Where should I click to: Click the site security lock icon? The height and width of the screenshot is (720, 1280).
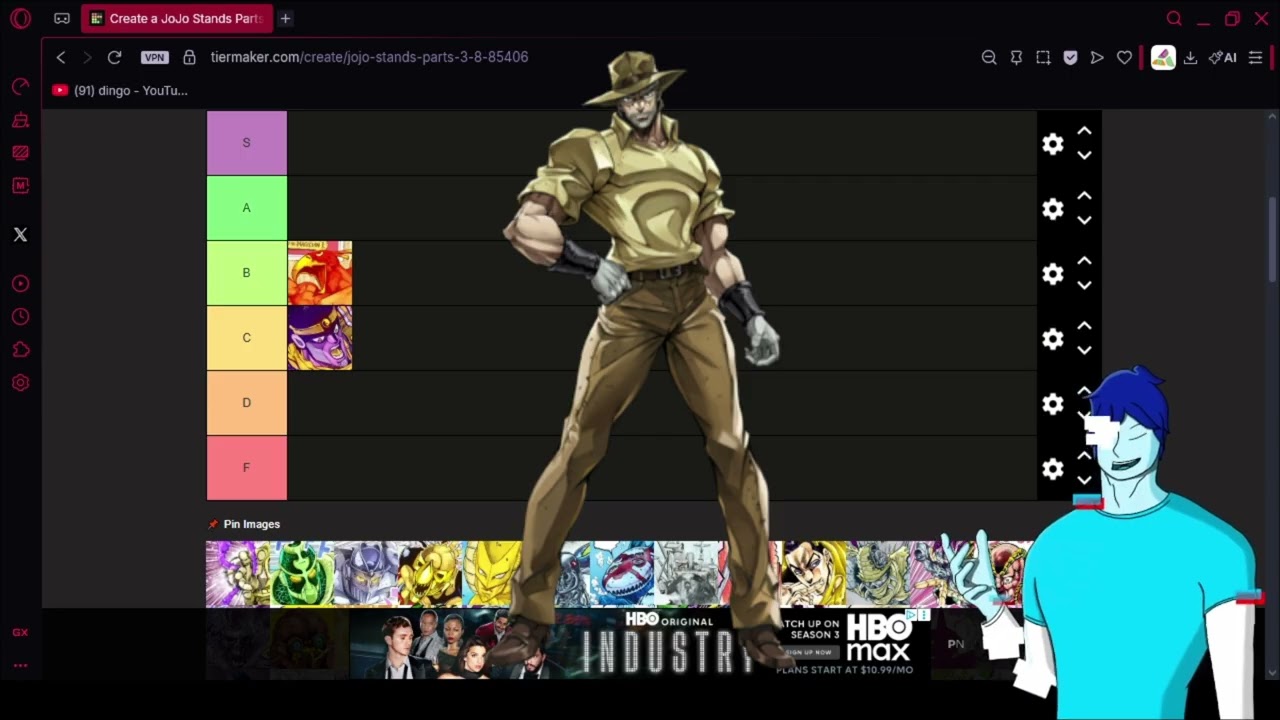tap(189, 57)
